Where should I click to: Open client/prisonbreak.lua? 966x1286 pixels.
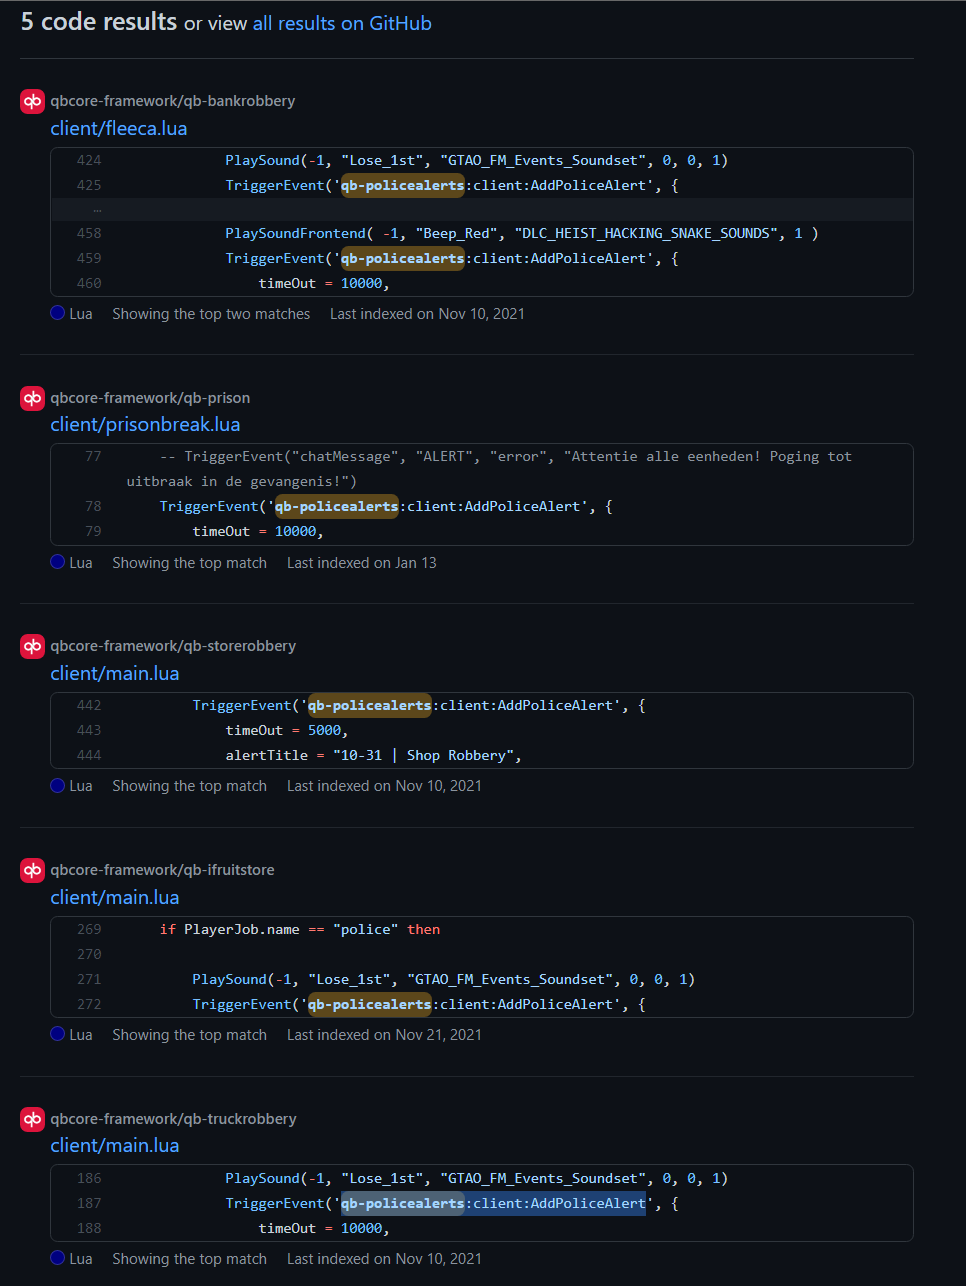point(144,424)
